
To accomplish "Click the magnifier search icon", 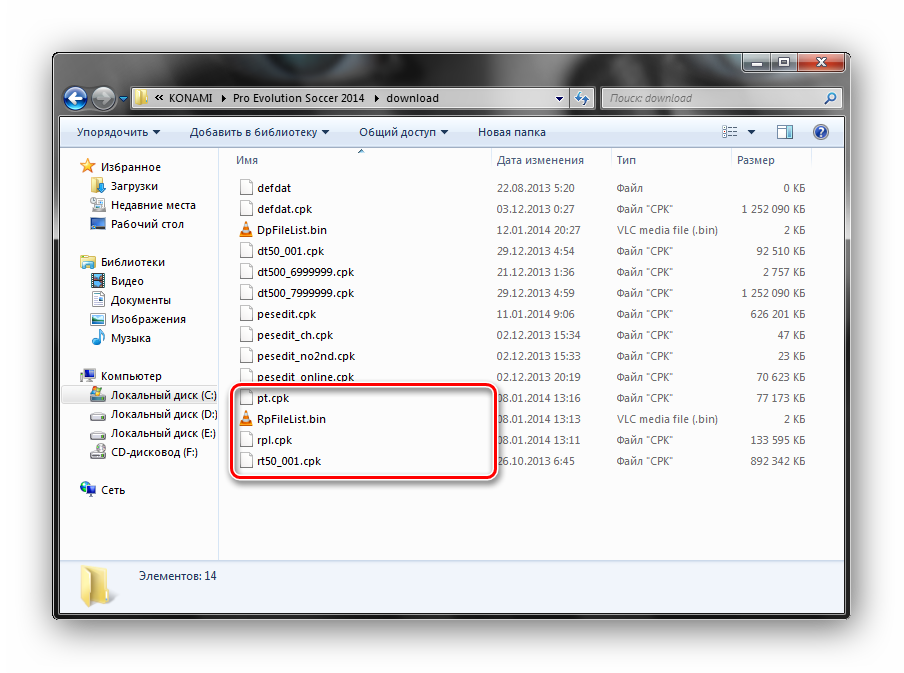I will pyautogui.click(x=830, y=98).
